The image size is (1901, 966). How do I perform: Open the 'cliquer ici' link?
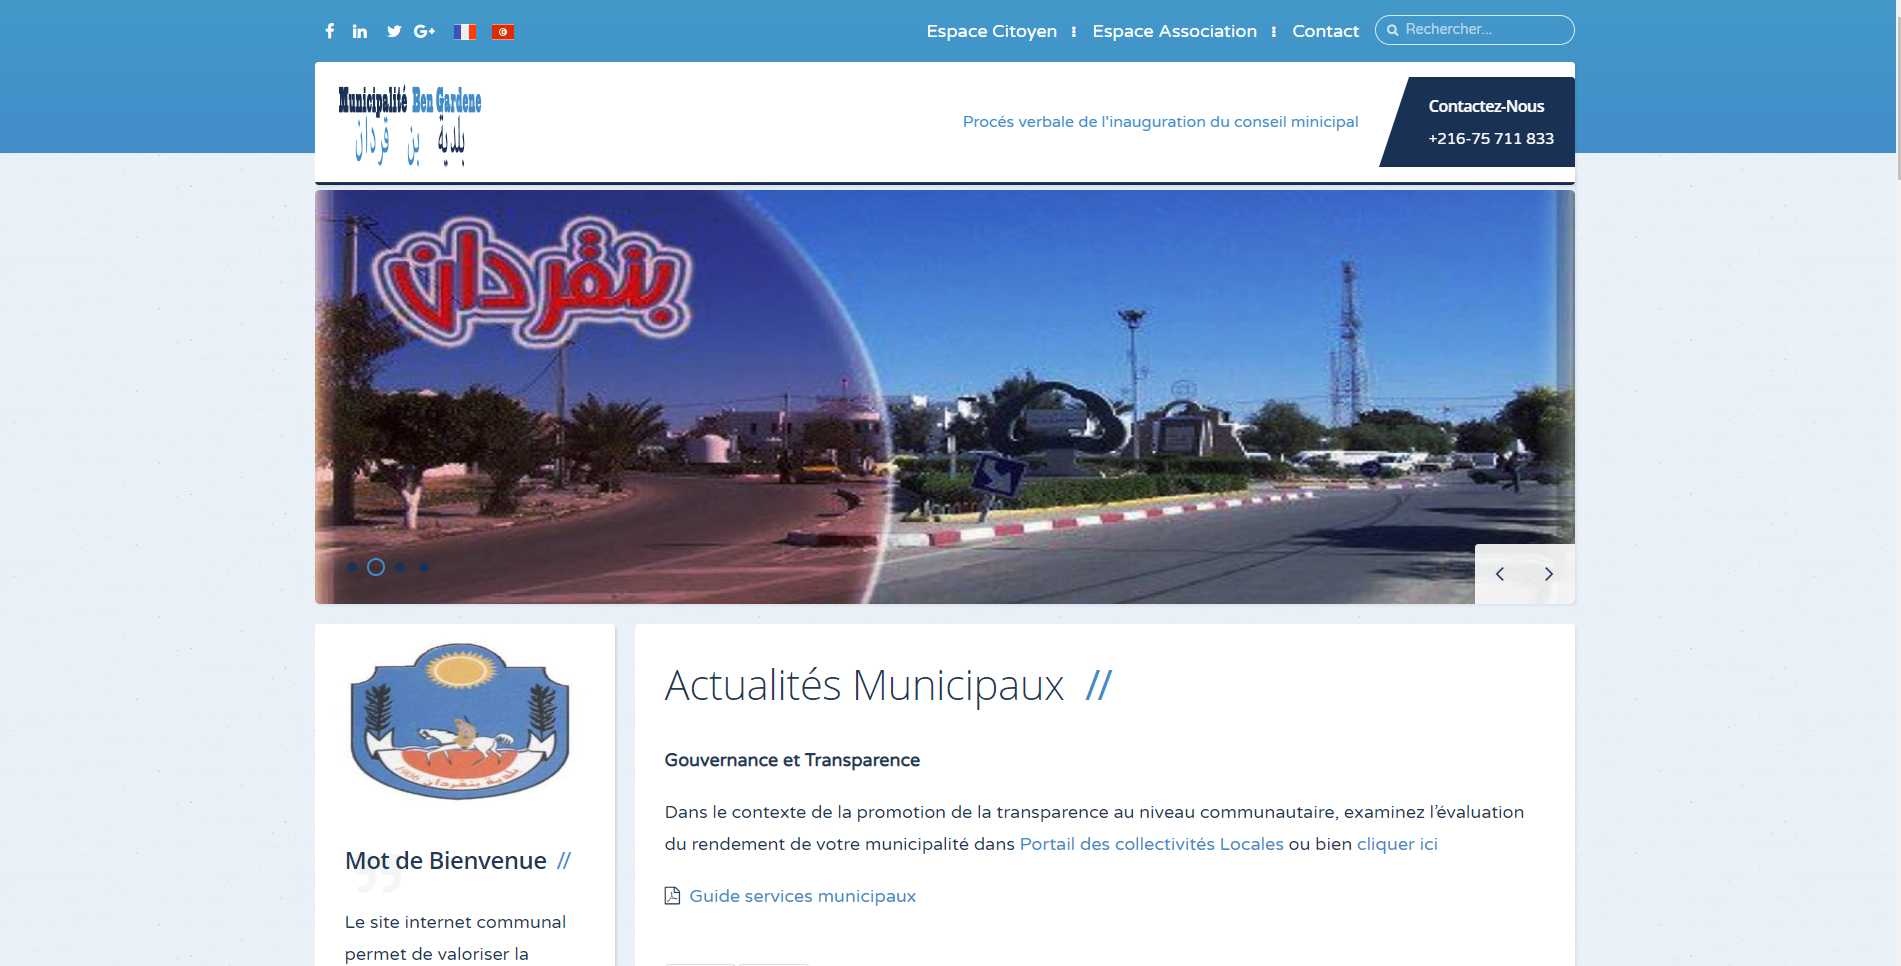pyautogui.click(x=1397, y=844)
